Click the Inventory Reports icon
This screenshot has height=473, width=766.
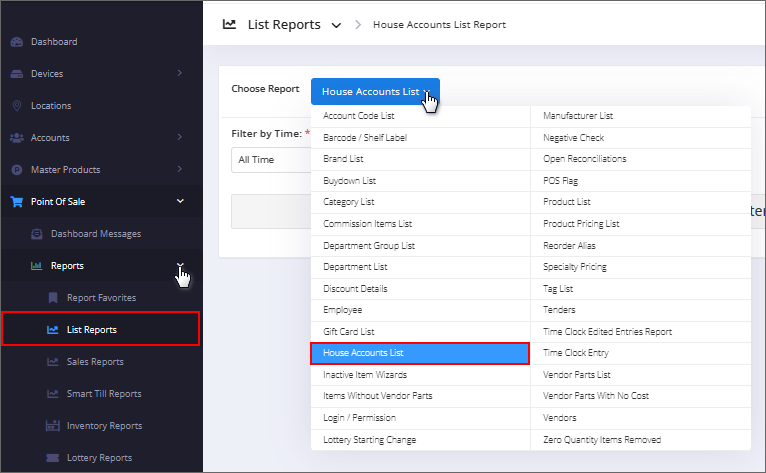click(x=53, y=426)
